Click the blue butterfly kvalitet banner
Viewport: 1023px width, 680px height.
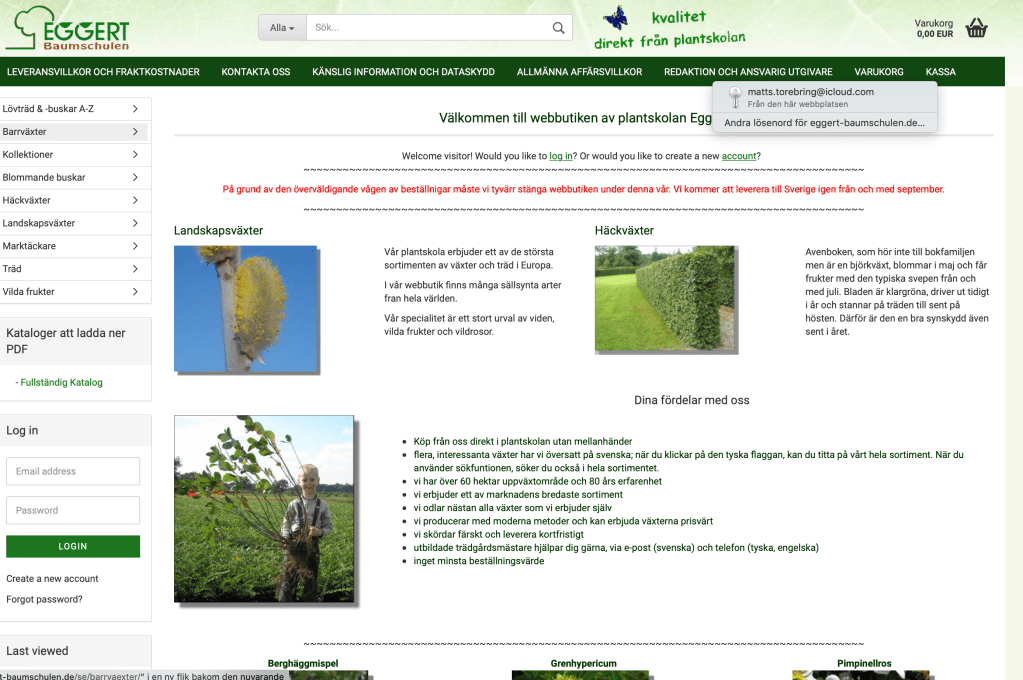tap(670, 28)
